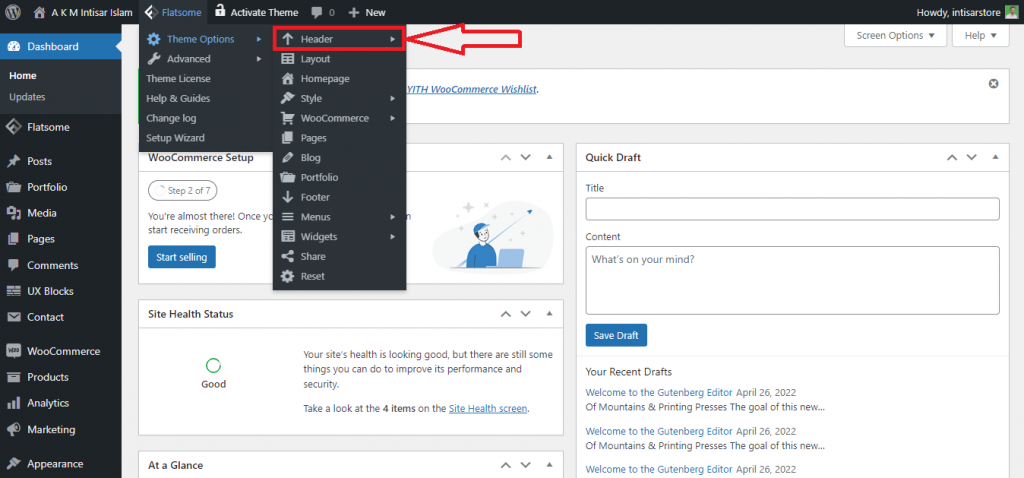Click the Widgets icon in submenu
1024x478 pixels.
point(287,236)
